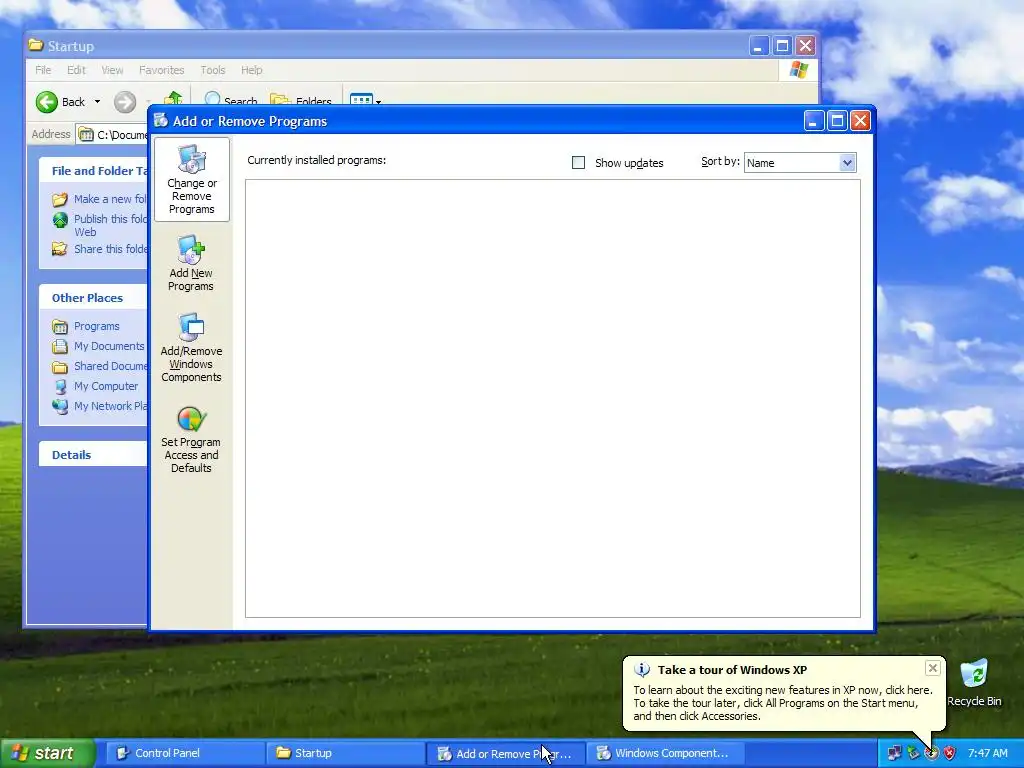This screenshot has height=768, width=1024.
Task: Open Programs under Other Places
Action: (x=86, y=326)
